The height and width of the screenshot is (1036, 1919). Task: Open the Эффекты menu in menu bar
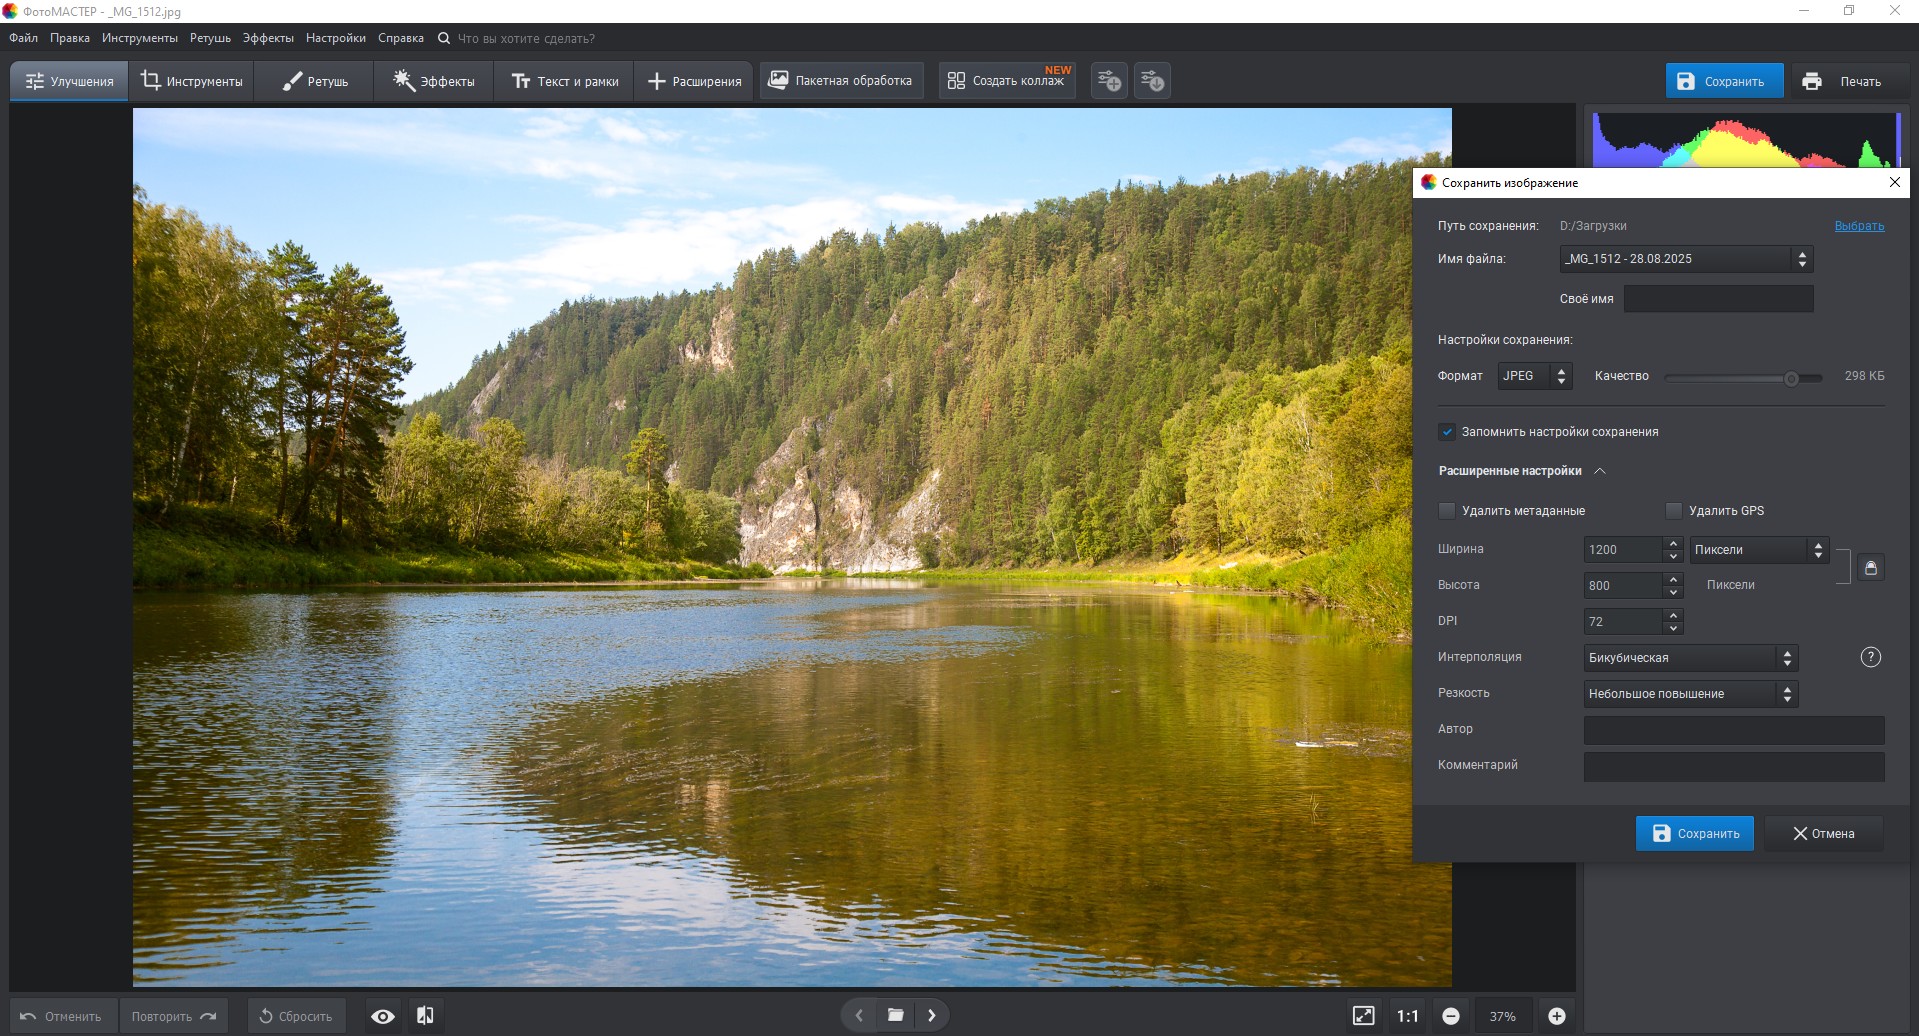pos(268,38)
